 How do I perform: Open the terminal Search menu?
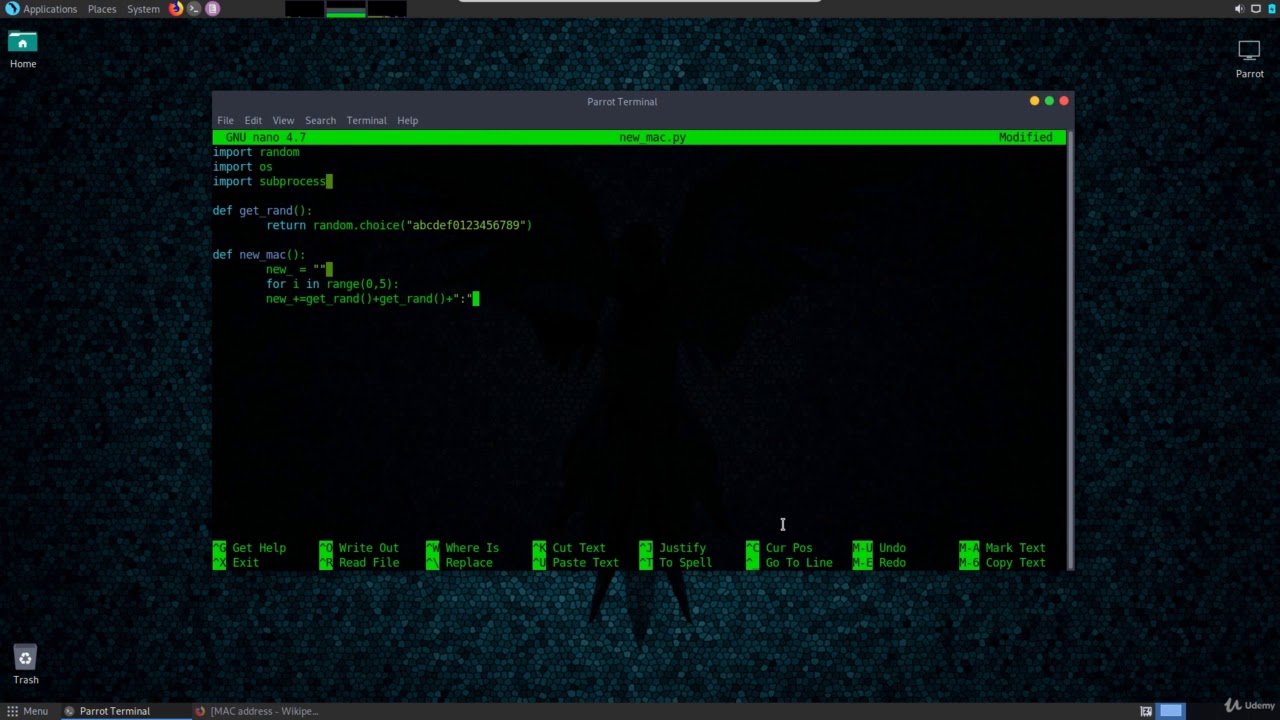click(320, 120)
